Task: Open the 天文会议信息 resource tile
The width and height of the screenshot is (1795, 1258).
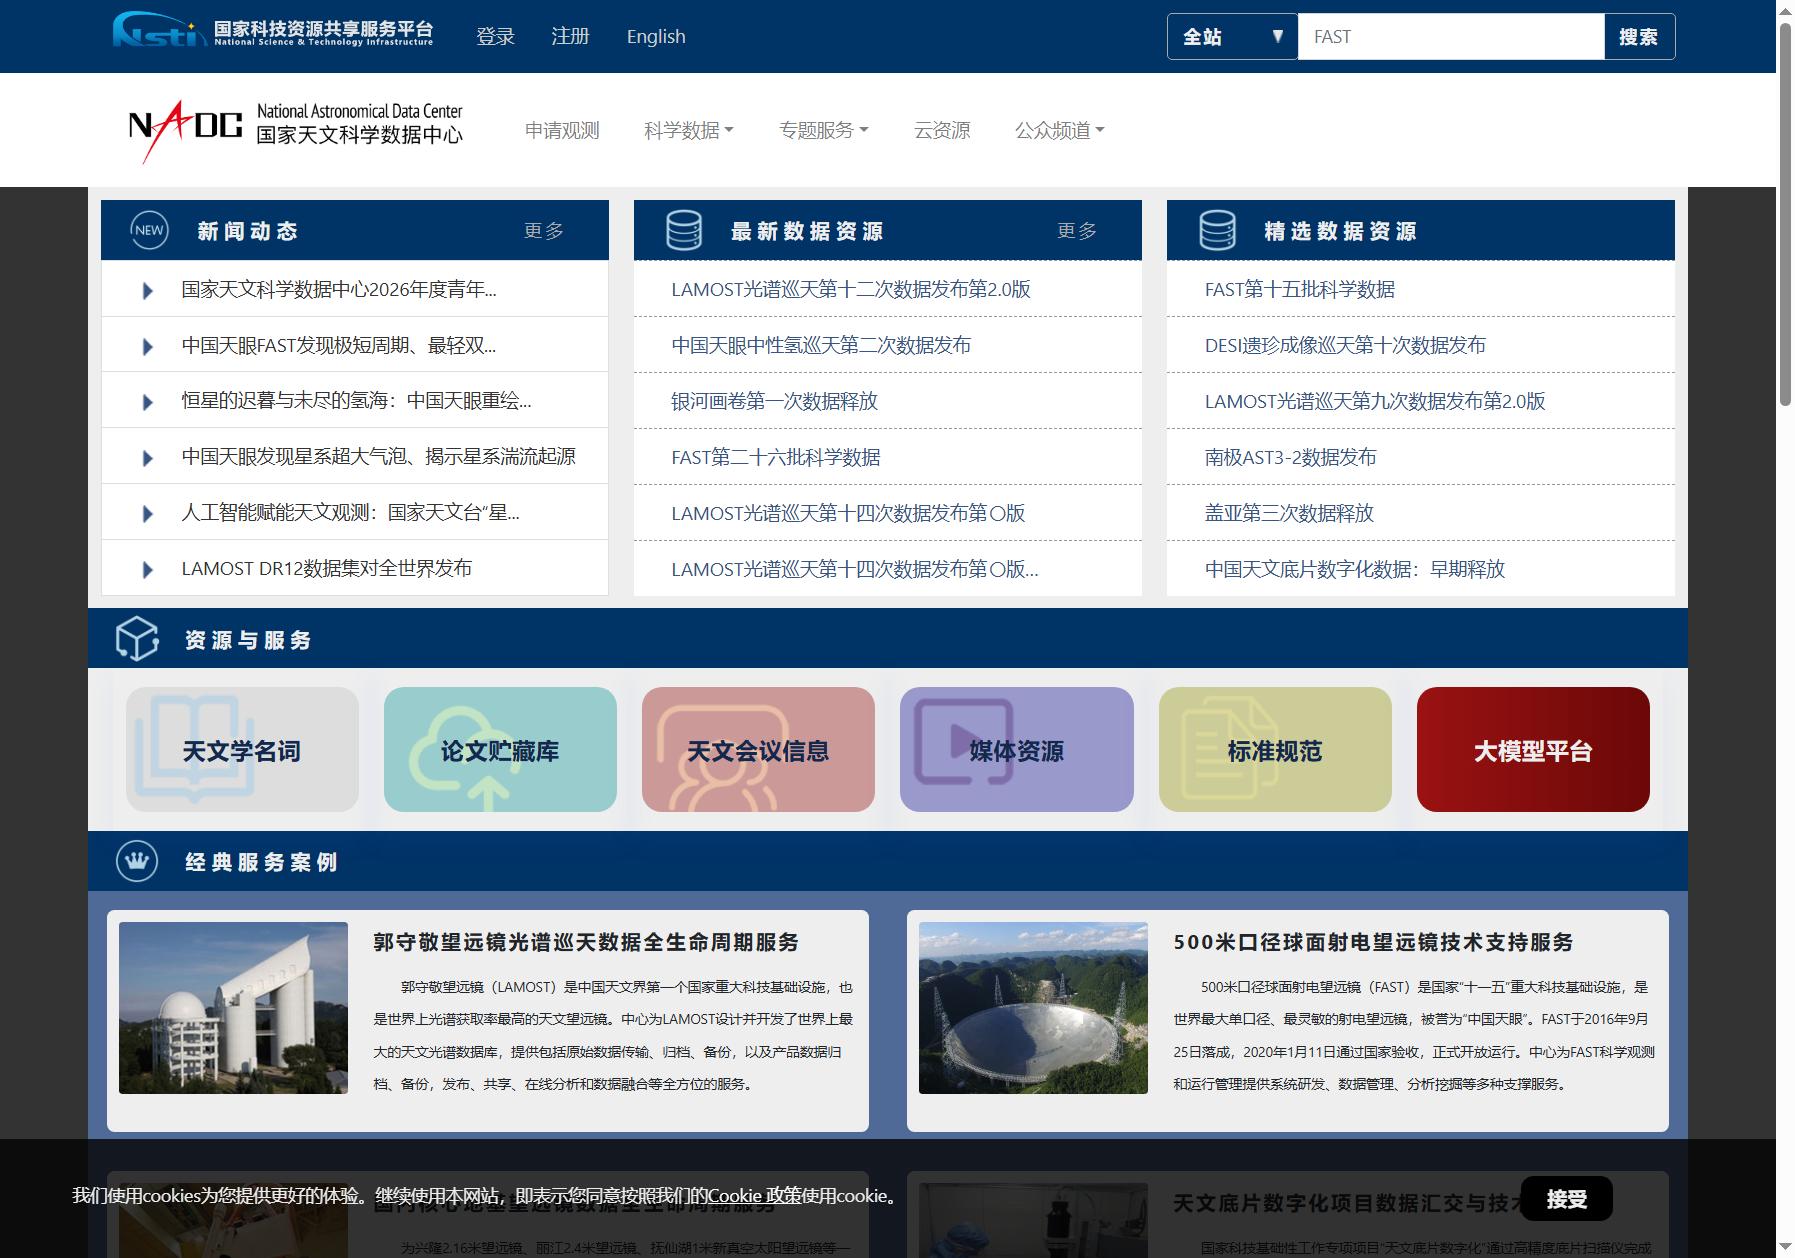Action: [758, 750]
